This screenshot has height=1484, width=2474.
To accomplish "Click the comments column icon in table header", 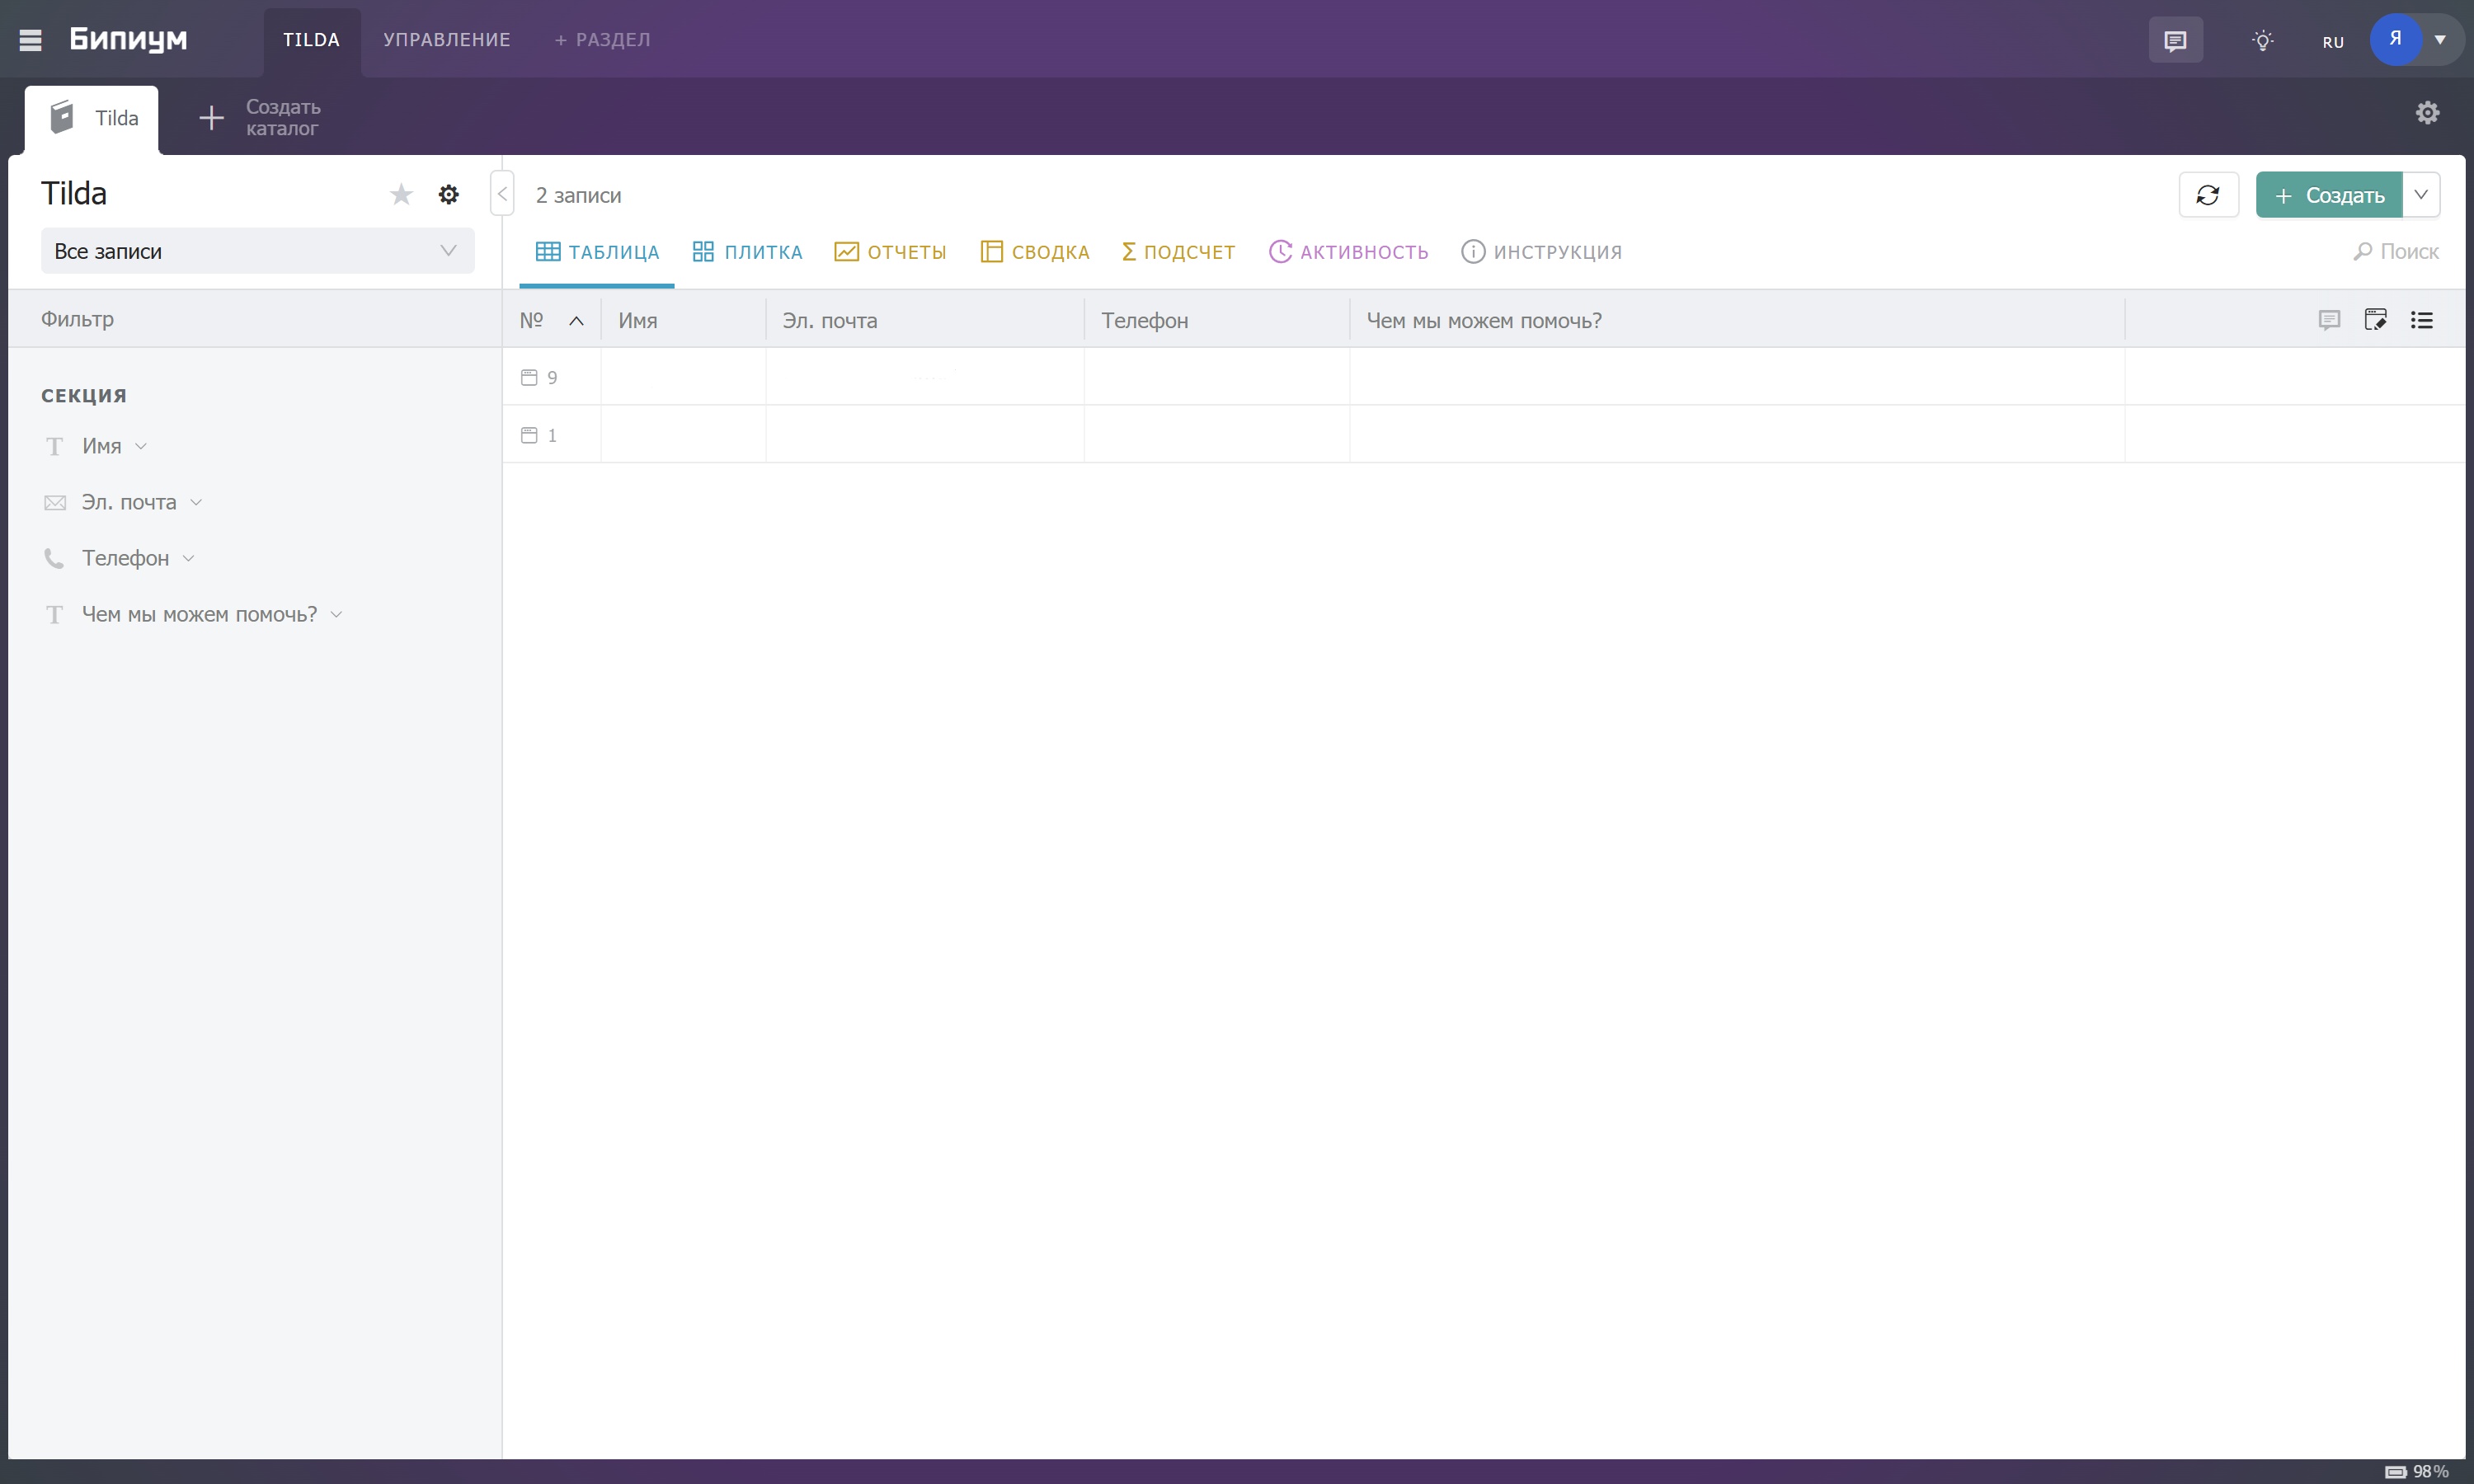I will click(x=2329, y=320).
